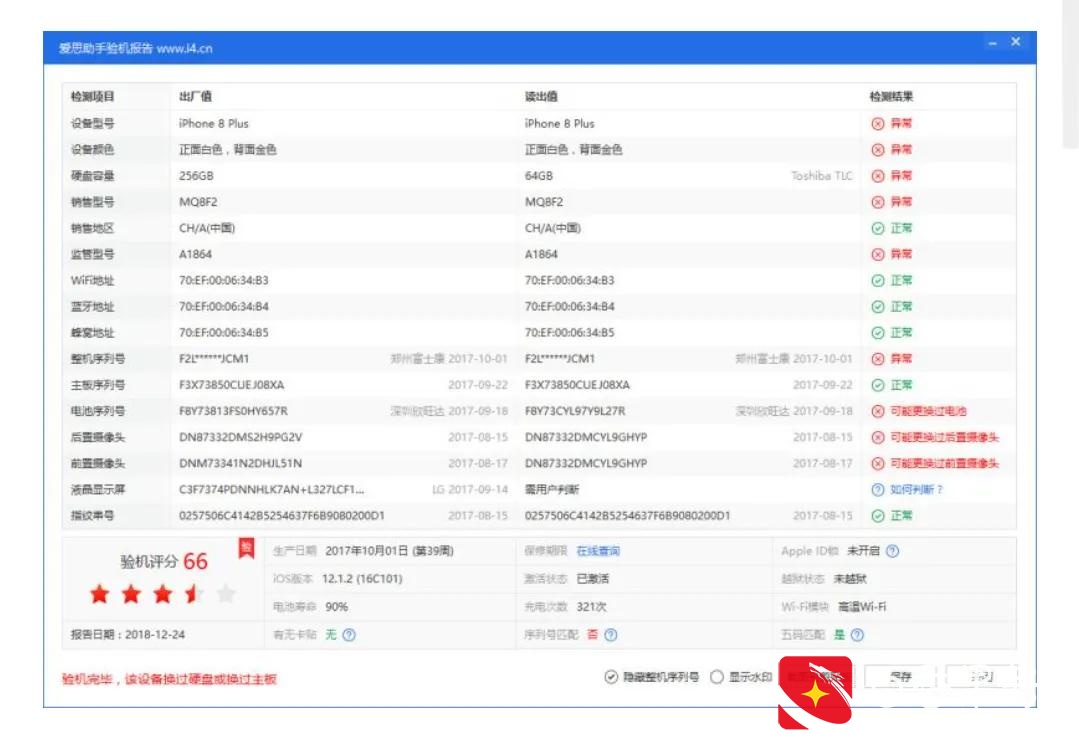Viewport: 1079px width, 738px height.
Task: Click 验机评分 66 score
Action: pyautogui.click(x=164, y=561)
